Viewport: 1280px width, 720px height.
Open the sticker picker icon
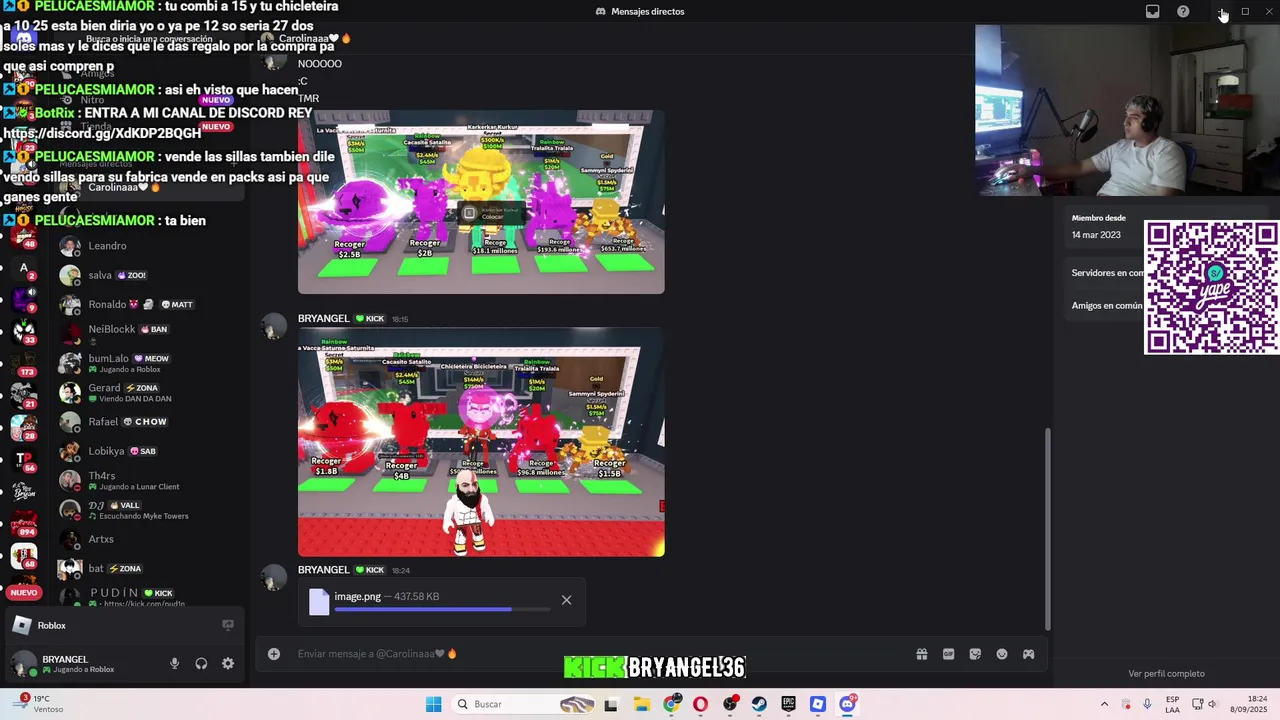pyautogui.click(x=975, y=654)
